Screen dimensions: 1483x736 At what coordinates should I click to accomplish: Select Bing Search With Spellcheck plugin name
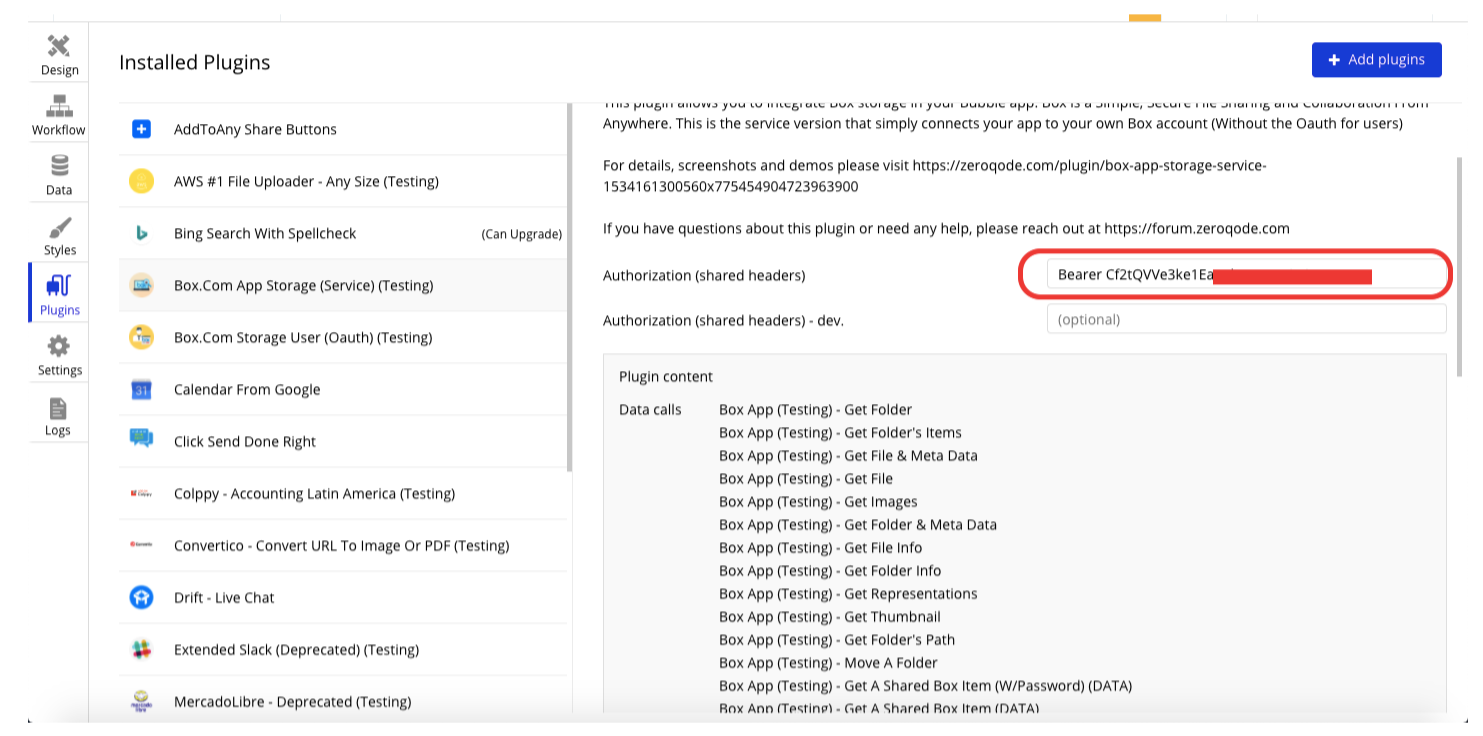tap(265, 233)
